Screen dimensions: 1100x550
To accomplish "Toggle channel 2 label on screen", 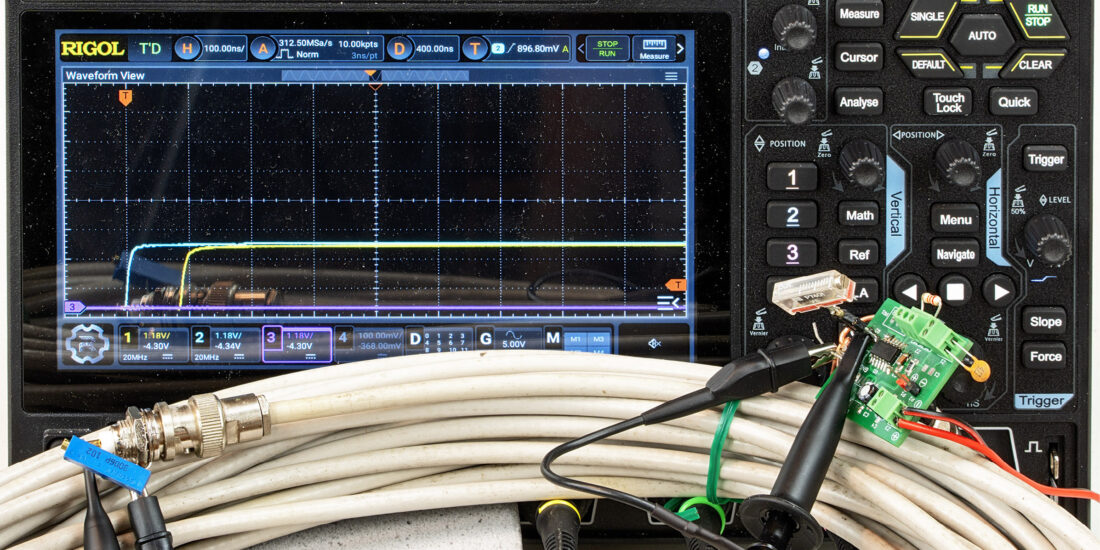I will [x=200, y=338].
